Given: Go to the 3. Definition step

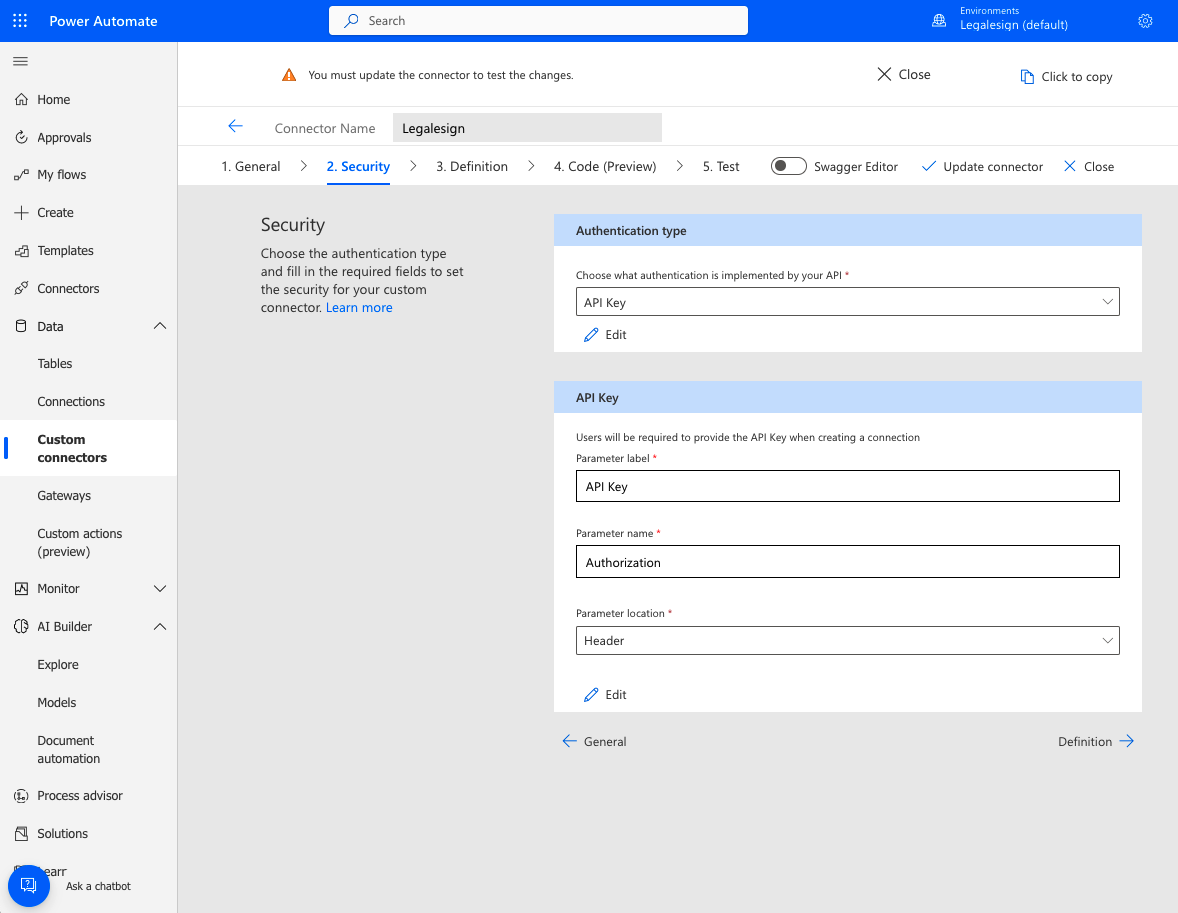Looking at the screenshot, I should pyautogui.click(x=472, y=166).
